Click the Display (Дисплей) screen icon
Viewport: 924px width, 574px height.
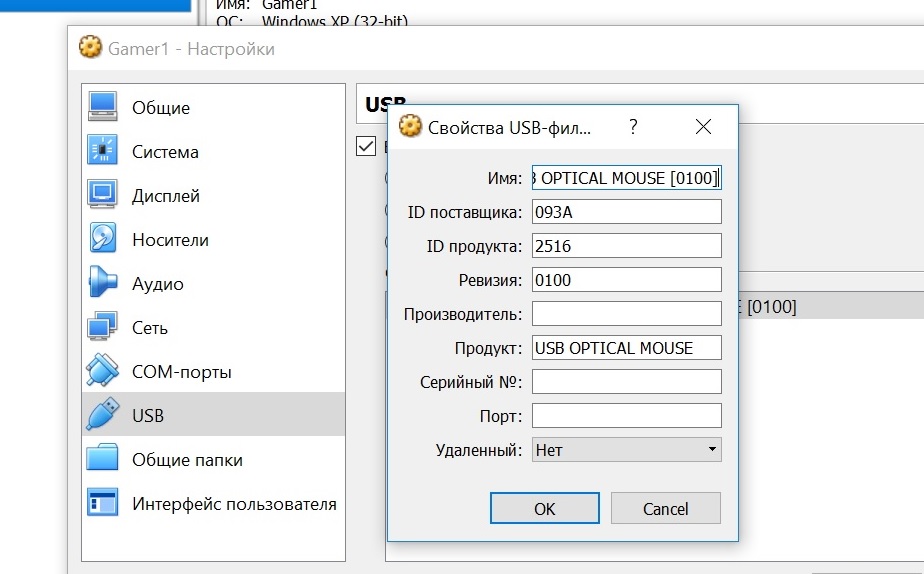tap(103, 196)
